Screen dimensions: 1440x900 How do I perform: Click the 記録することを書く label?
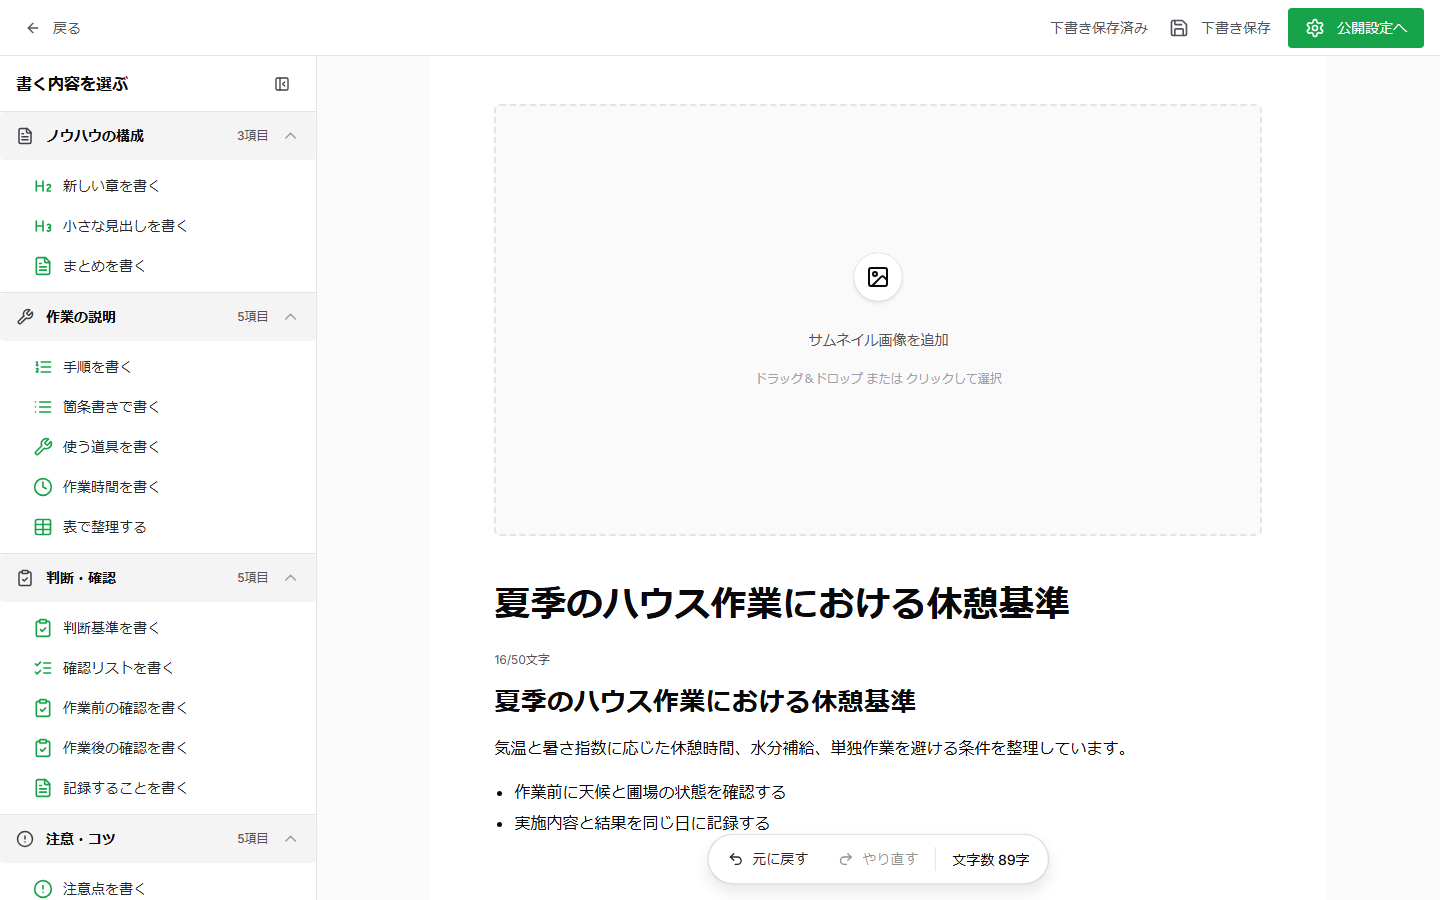125,788
